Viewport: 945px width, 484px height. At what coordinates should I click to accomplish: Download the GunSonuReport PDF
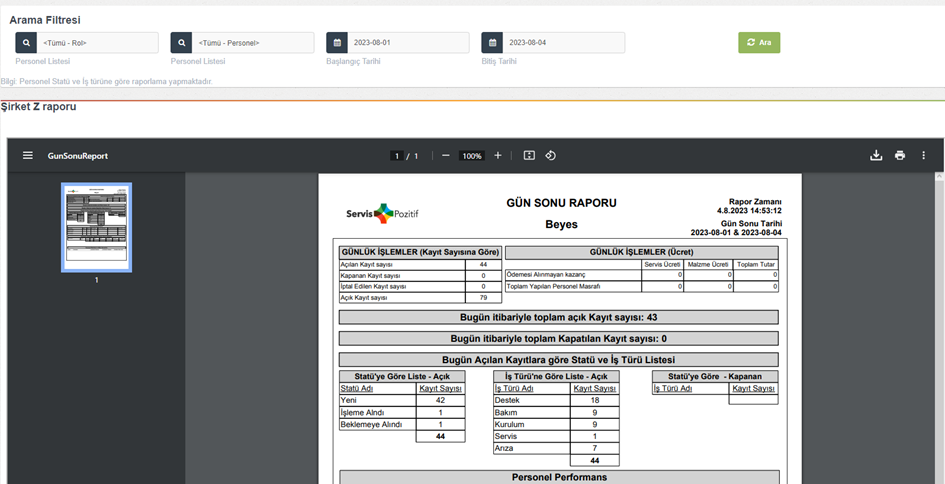point(876,156)
